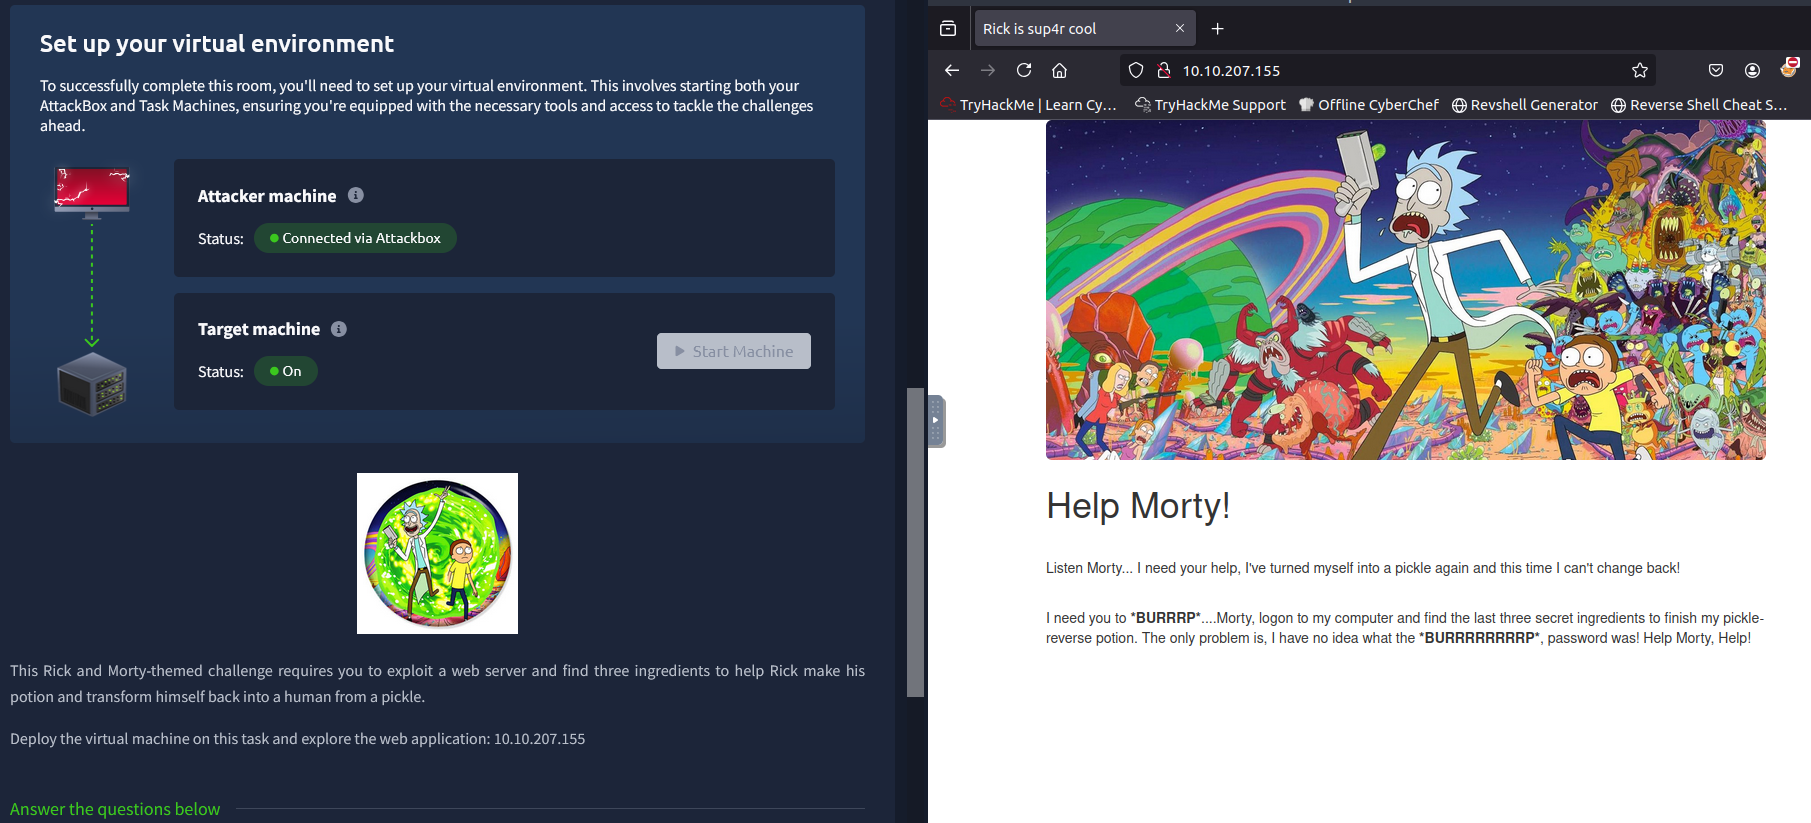Click the insecure connection padlock icon

pyautogui.click(x=1164, y=70)
